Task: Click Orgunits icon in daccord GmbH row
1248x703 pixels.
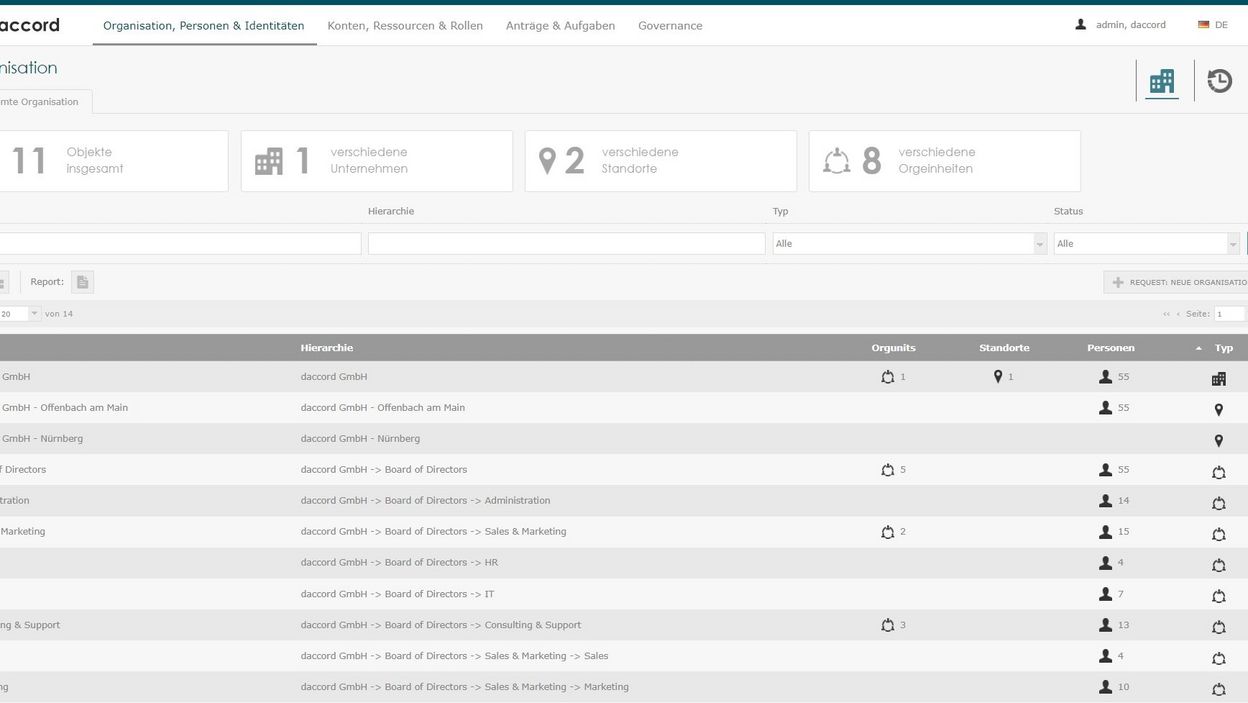Action: (887, 377)
